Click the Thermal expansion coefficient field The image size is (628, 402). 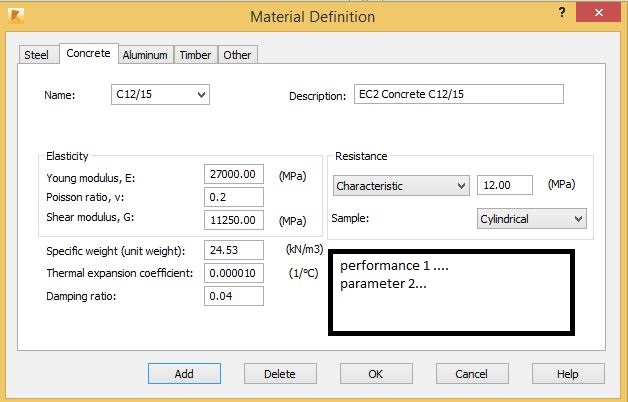pos(234,273)
